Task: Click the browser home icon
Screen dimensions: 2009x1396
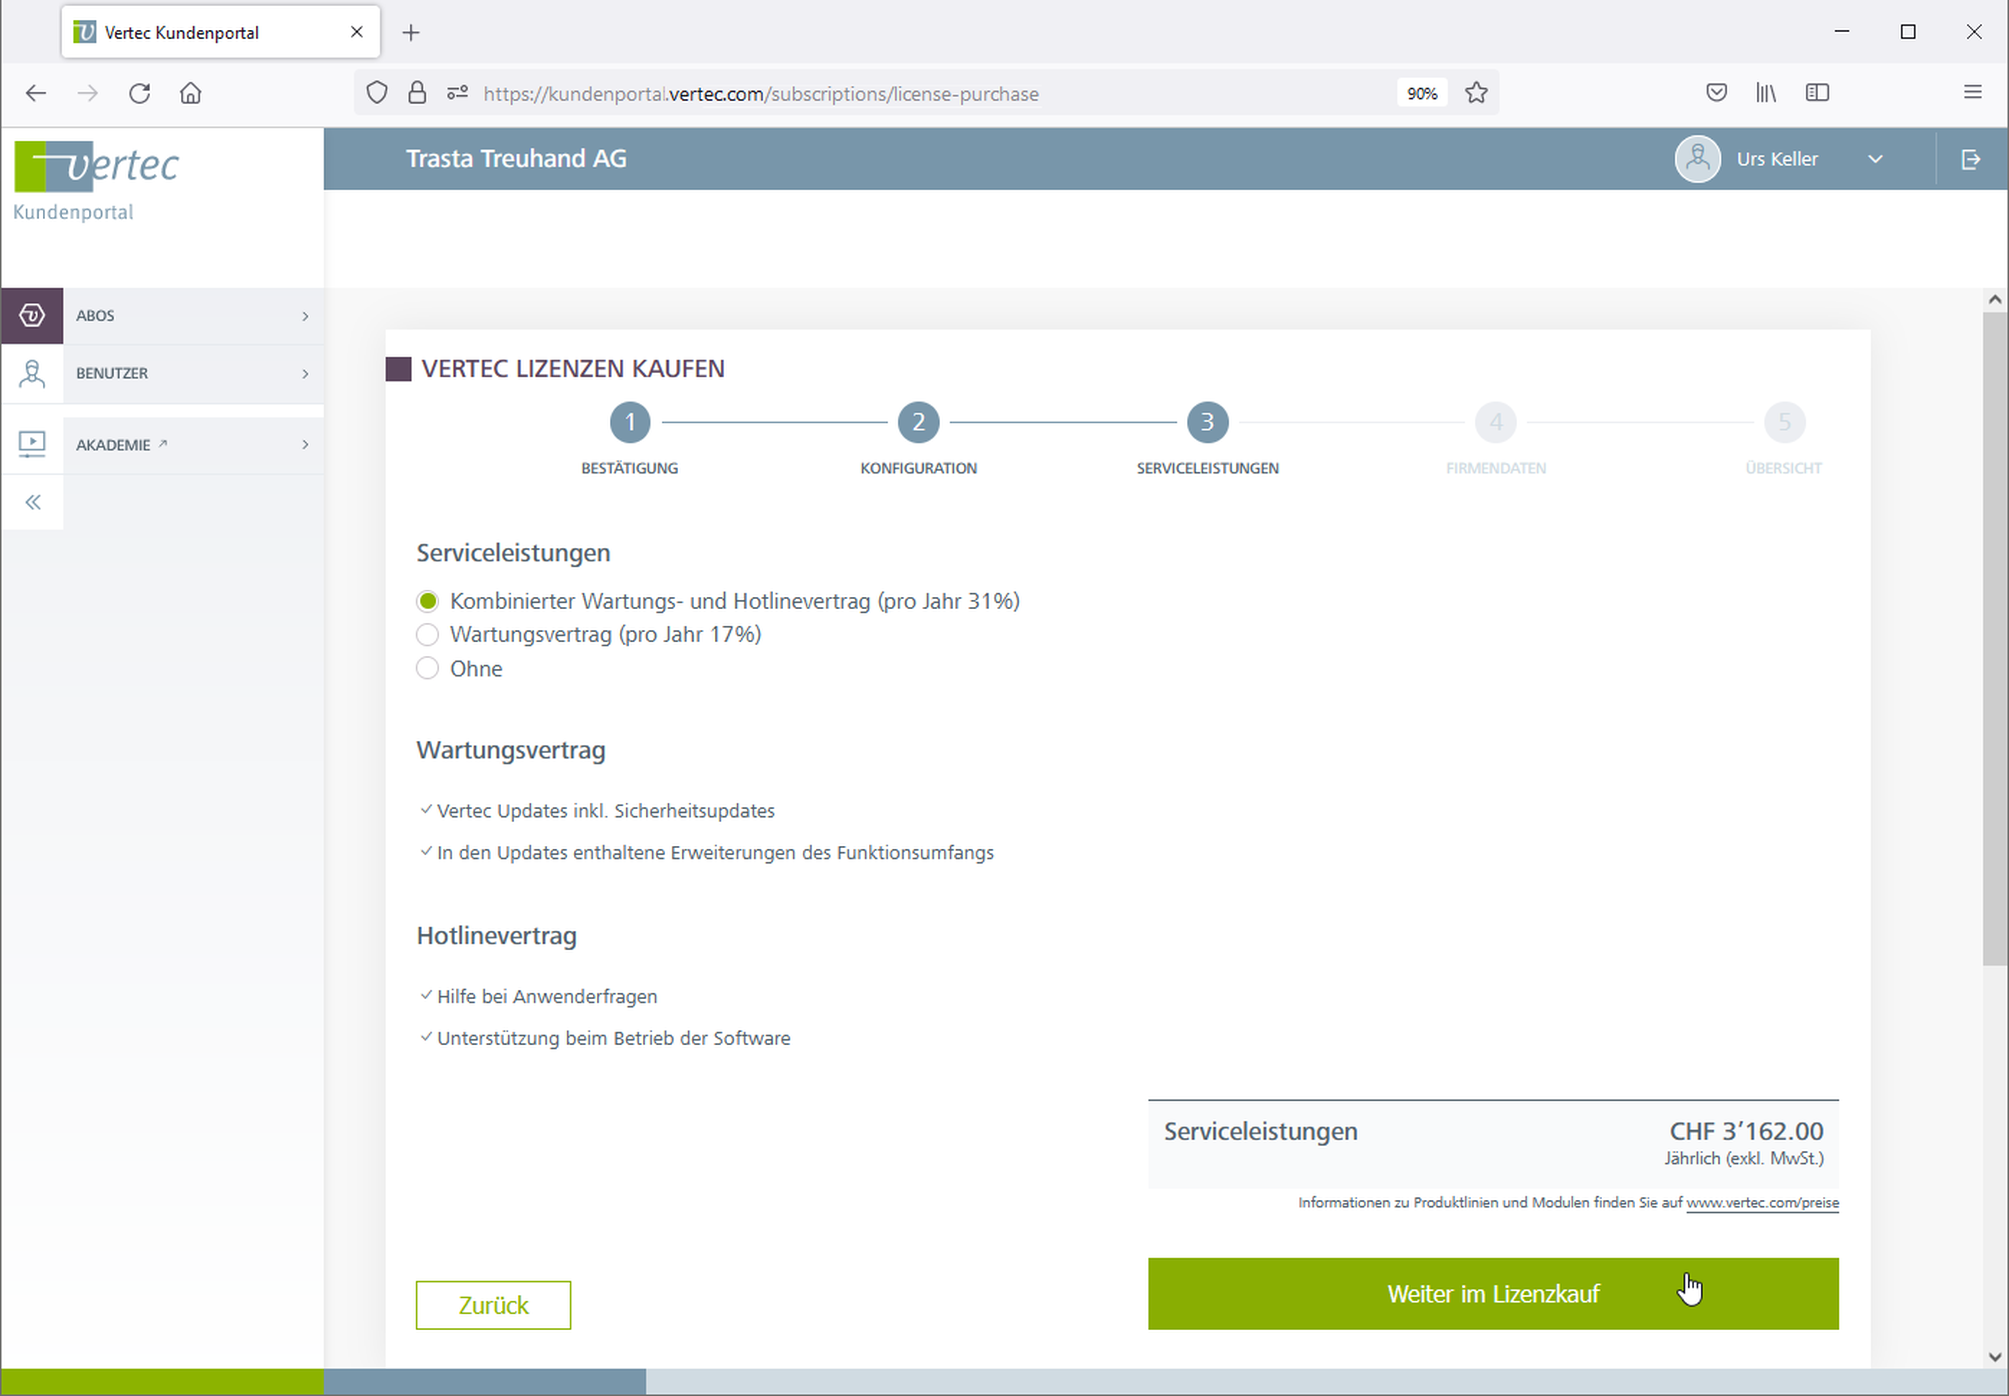Action: point(190,93)
